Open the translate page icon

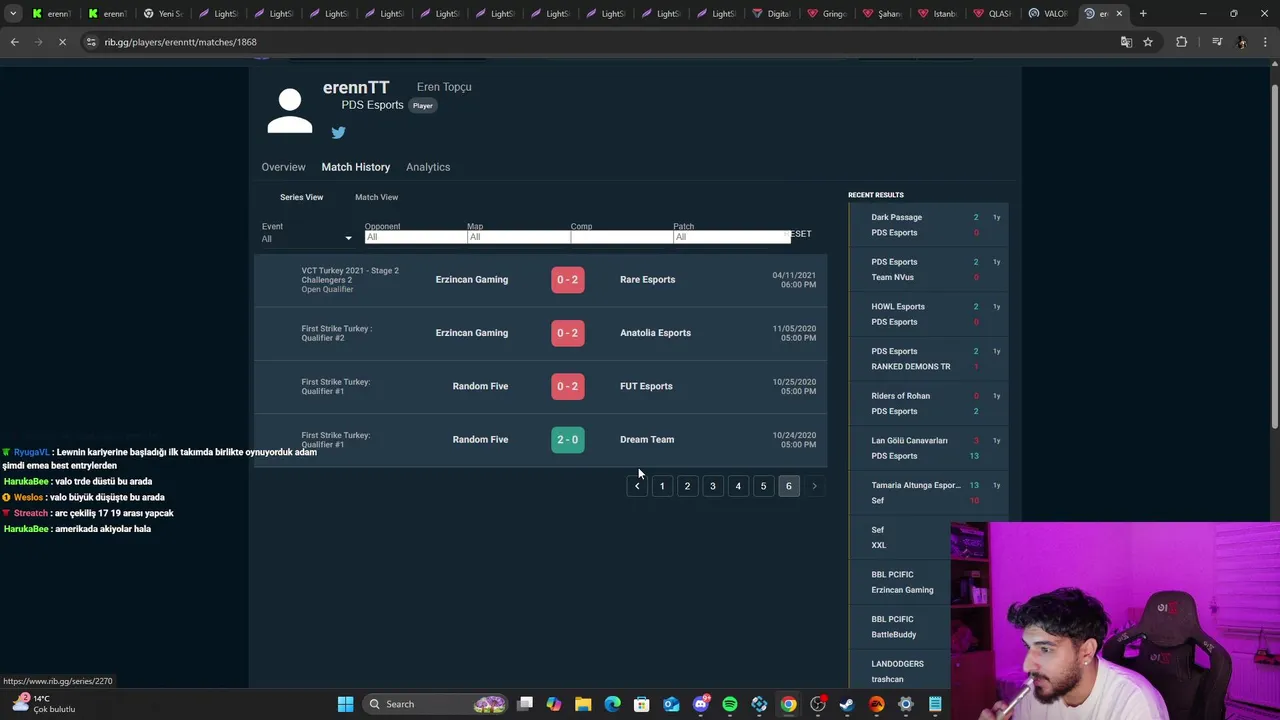1126,42
